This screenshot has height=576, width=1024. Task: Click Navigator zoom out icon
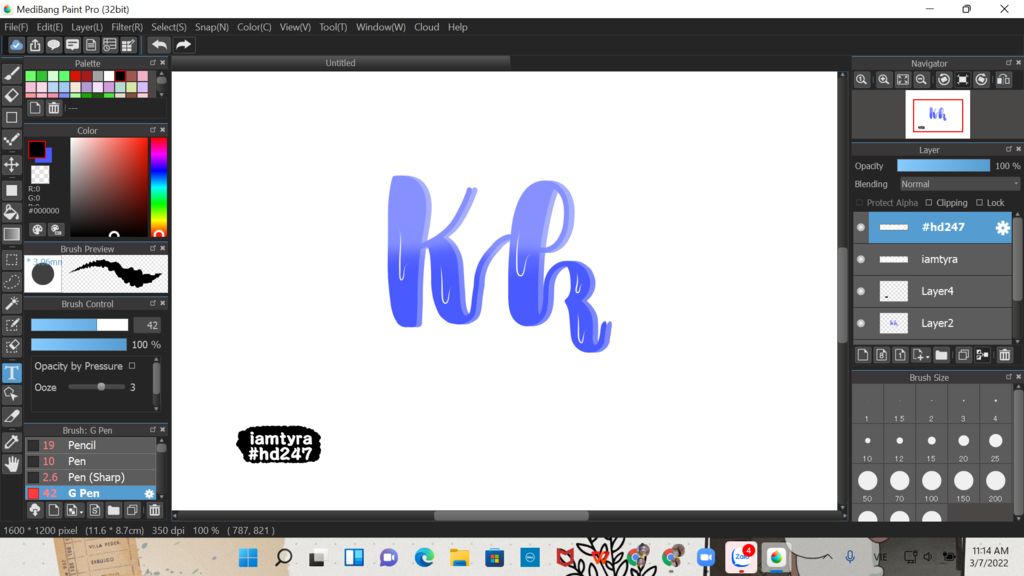(x=921, y=80)
